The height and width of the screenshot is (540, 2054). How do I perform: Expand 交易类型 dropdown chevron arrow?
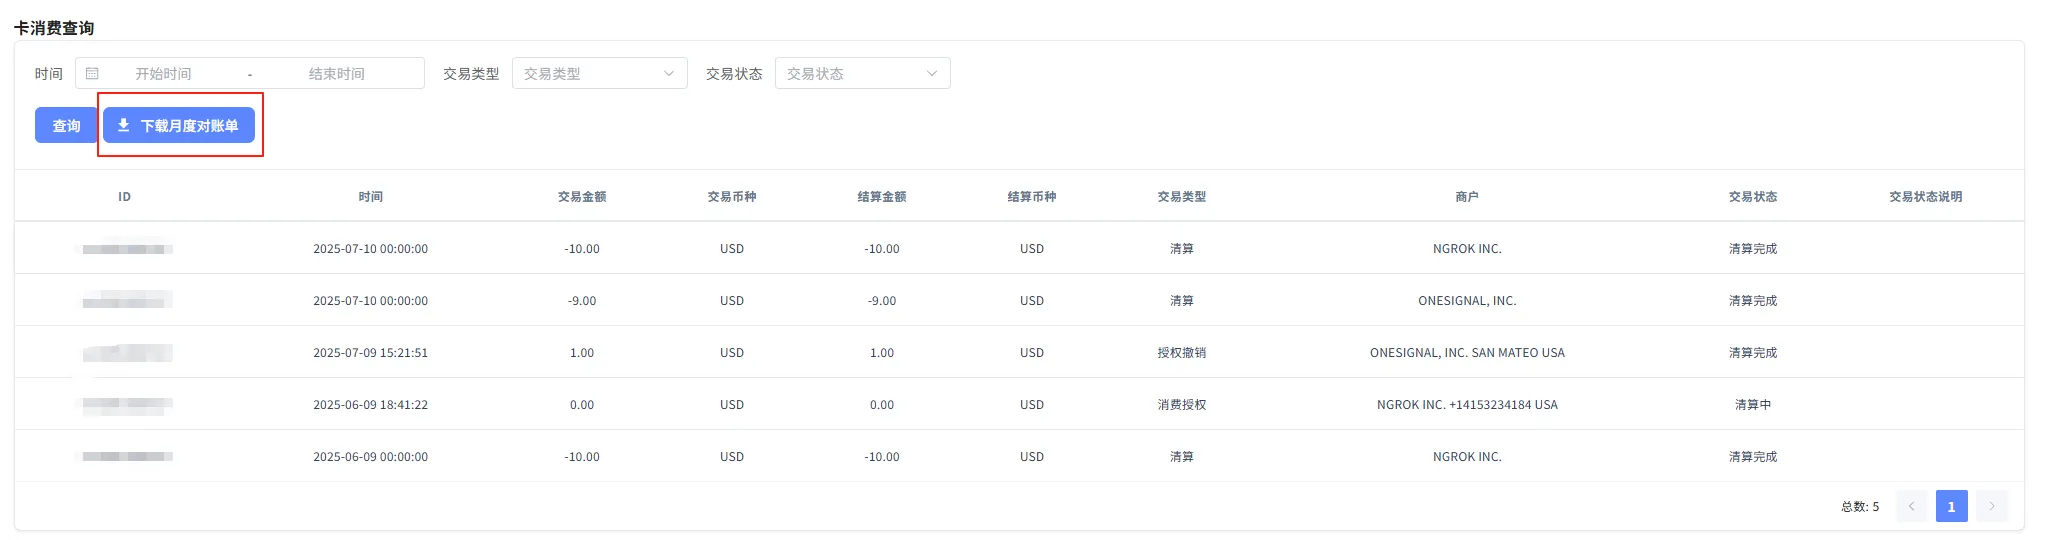click(669, 73)
